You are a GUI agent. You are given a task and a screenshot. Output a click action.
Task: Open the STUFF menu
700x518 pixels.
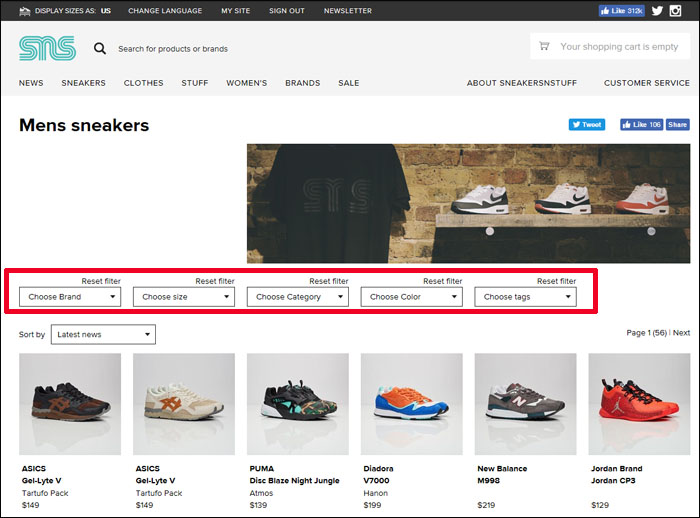pos(195,83)
